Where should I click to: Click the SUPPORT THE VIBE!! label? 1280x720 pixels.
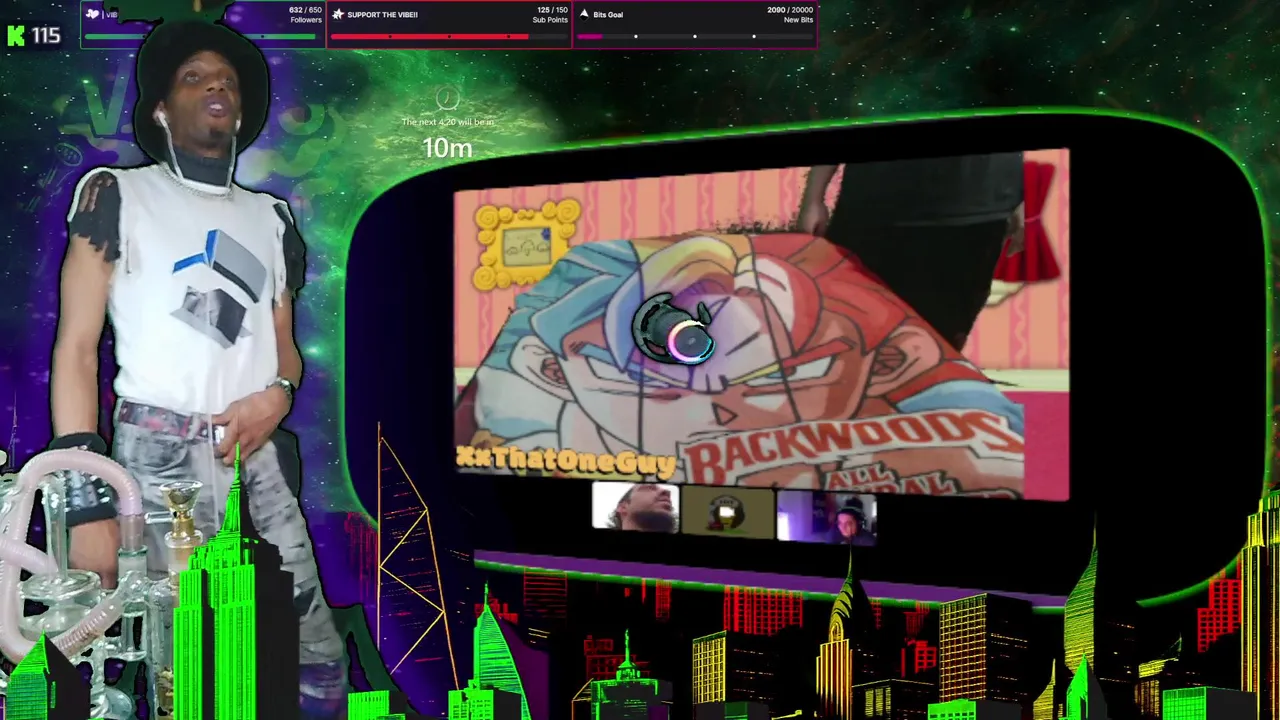click(x=382, y=15)
